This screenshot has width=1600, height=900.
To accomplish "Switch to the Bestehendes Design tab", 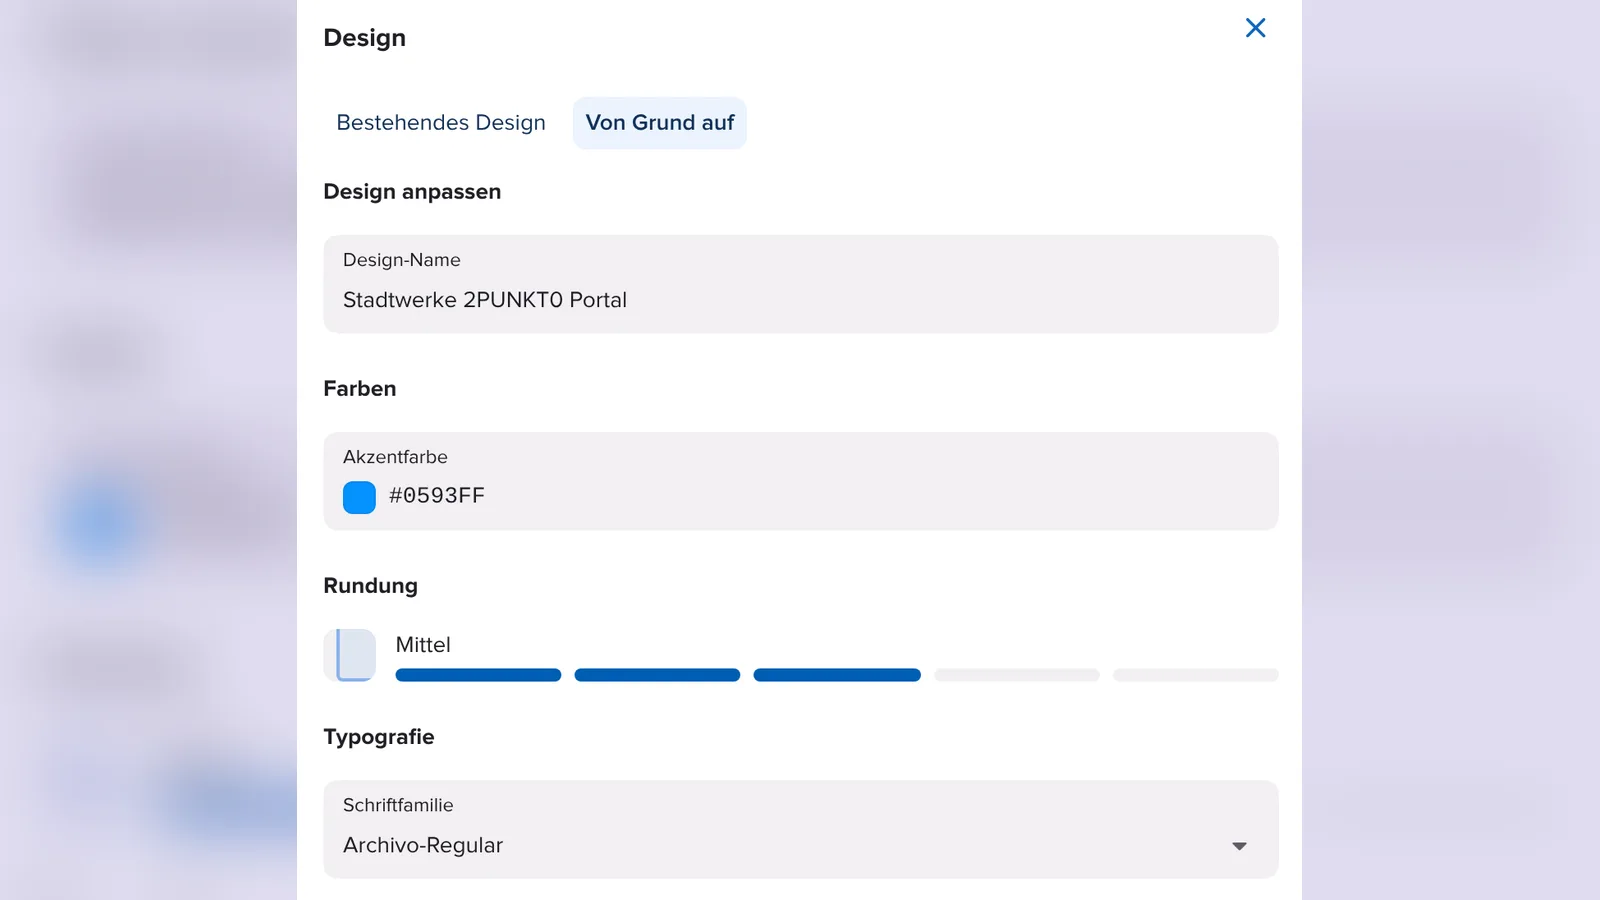I will pos(441,123).
